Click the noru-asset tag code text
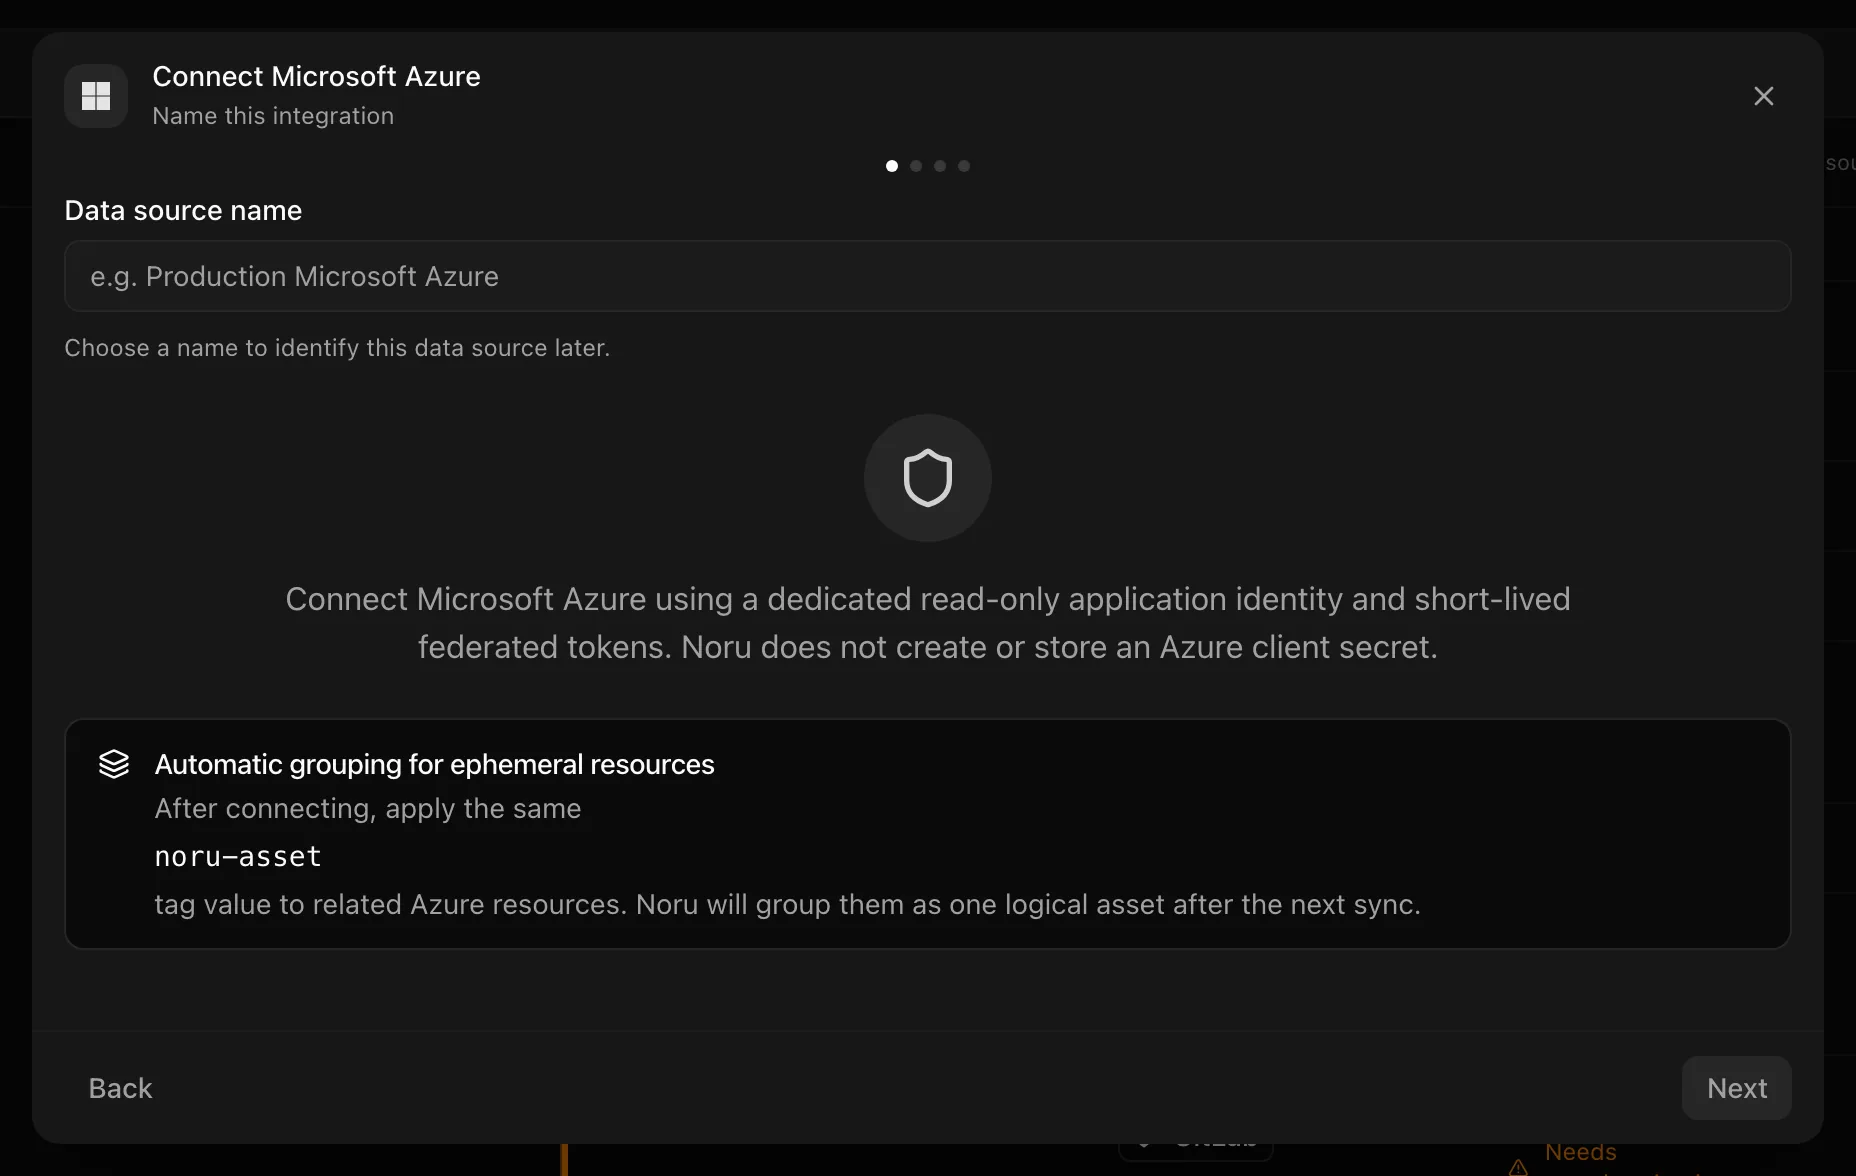 coord(238,857)
